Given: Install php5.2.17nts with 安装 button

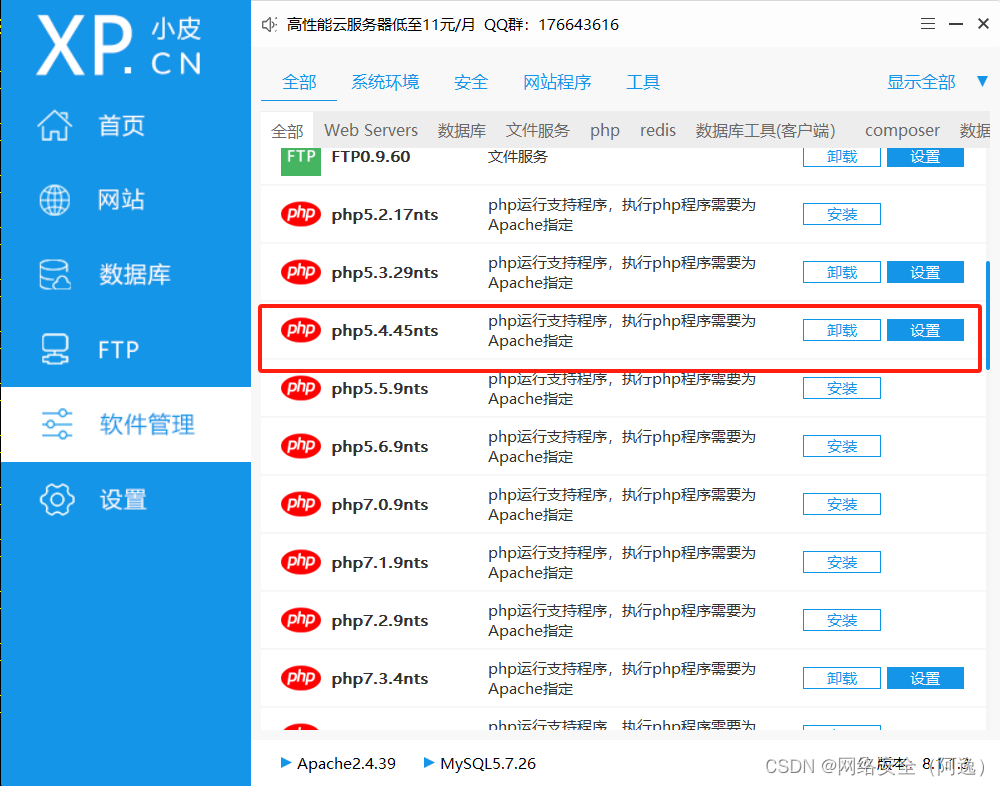Looking at the screenshot, I should tap(841, 214).
